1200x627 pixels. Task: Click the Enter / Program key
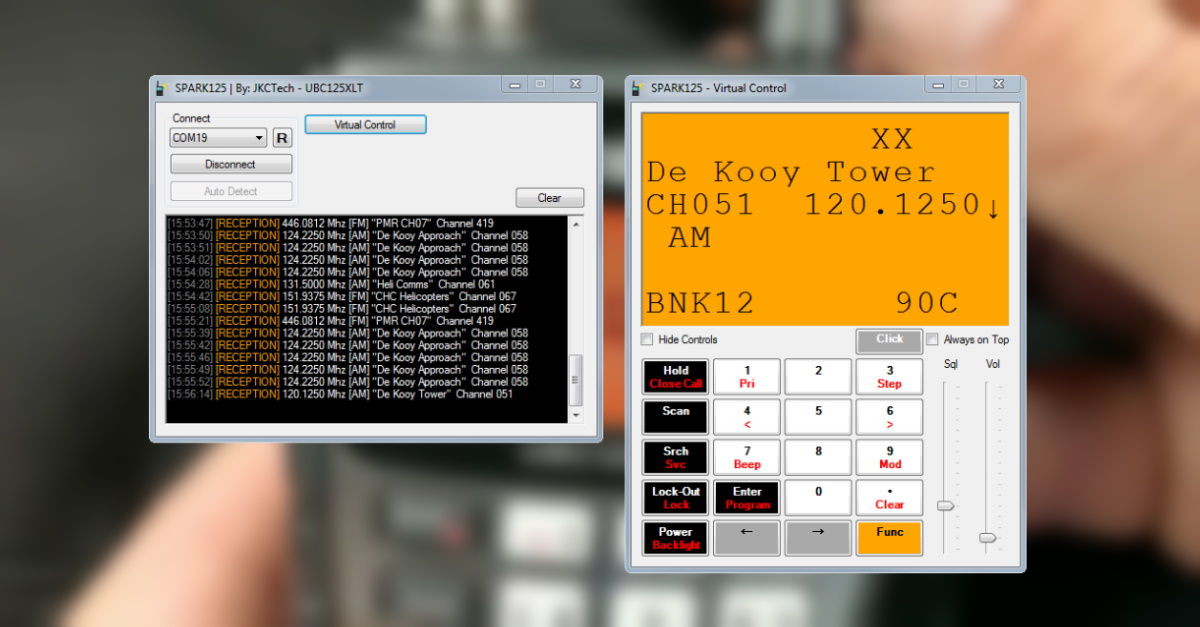pos(747,498)
